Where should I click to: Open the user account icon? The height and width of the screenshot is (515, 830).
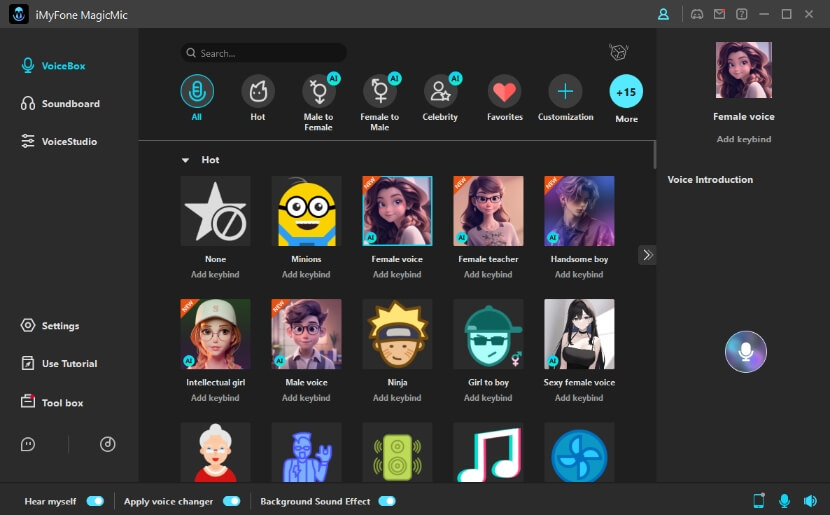coord(663,14)
